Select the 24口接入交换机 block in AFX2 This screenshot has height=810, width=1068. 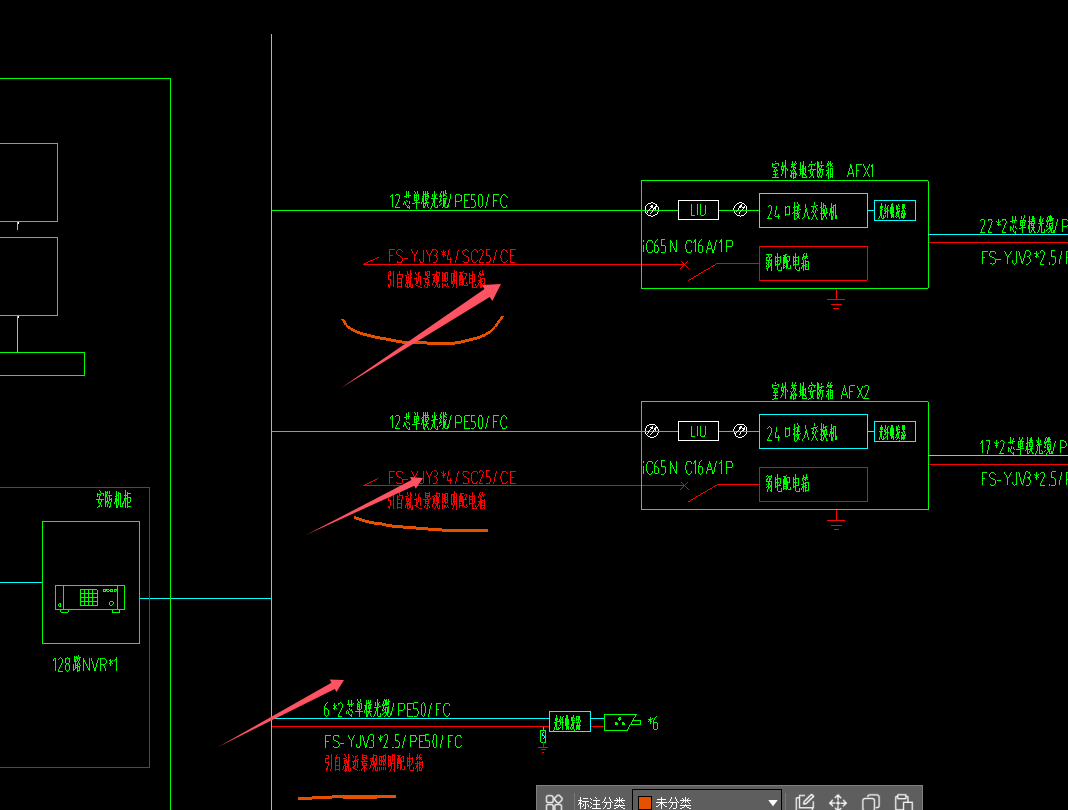coord(813,431)
